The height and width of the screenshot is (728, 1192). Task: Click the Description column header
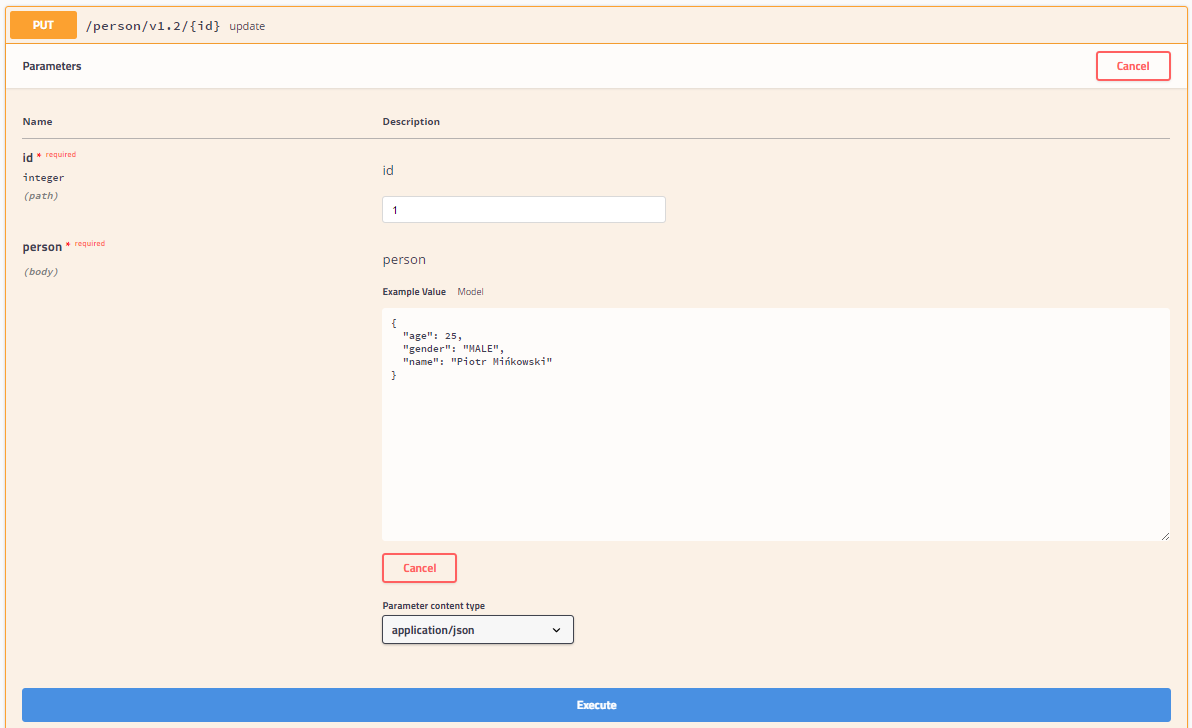(x=411, y=122)
